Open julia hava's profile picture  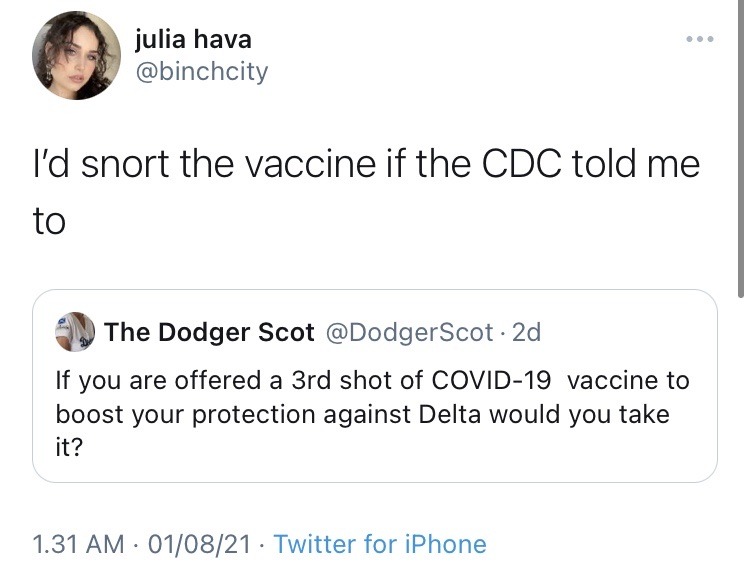(x=77, y=56)
